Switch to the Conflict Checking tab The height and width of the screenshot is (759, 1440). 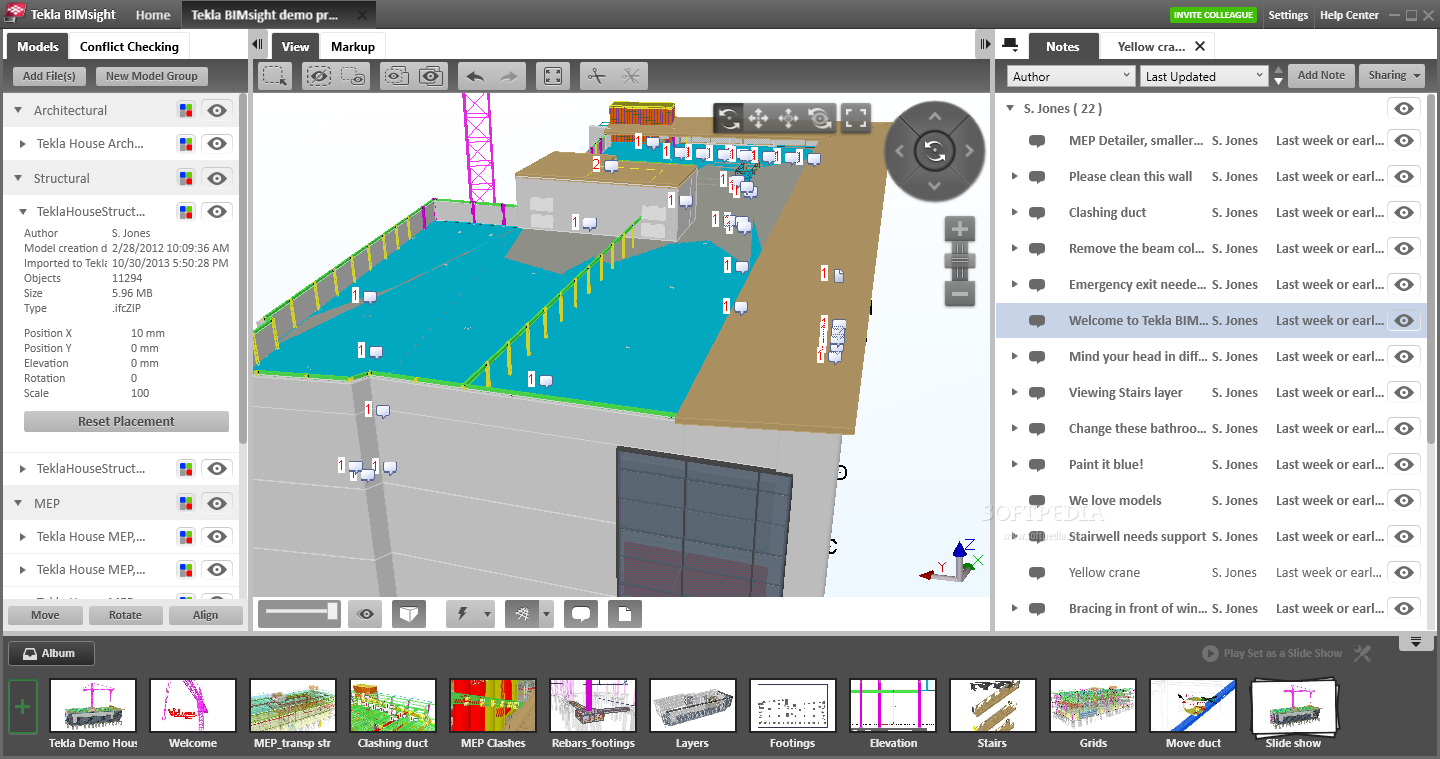(129, 46)
